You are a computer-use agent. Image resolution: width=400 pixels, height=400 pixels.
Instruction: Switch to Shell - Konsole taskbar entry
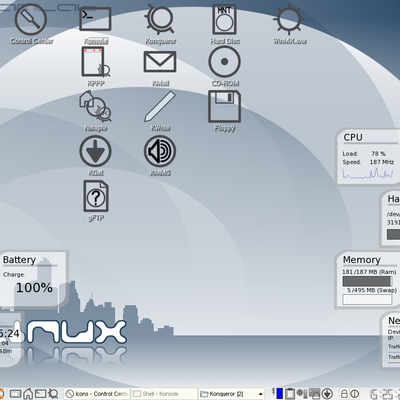pos(164,394)
